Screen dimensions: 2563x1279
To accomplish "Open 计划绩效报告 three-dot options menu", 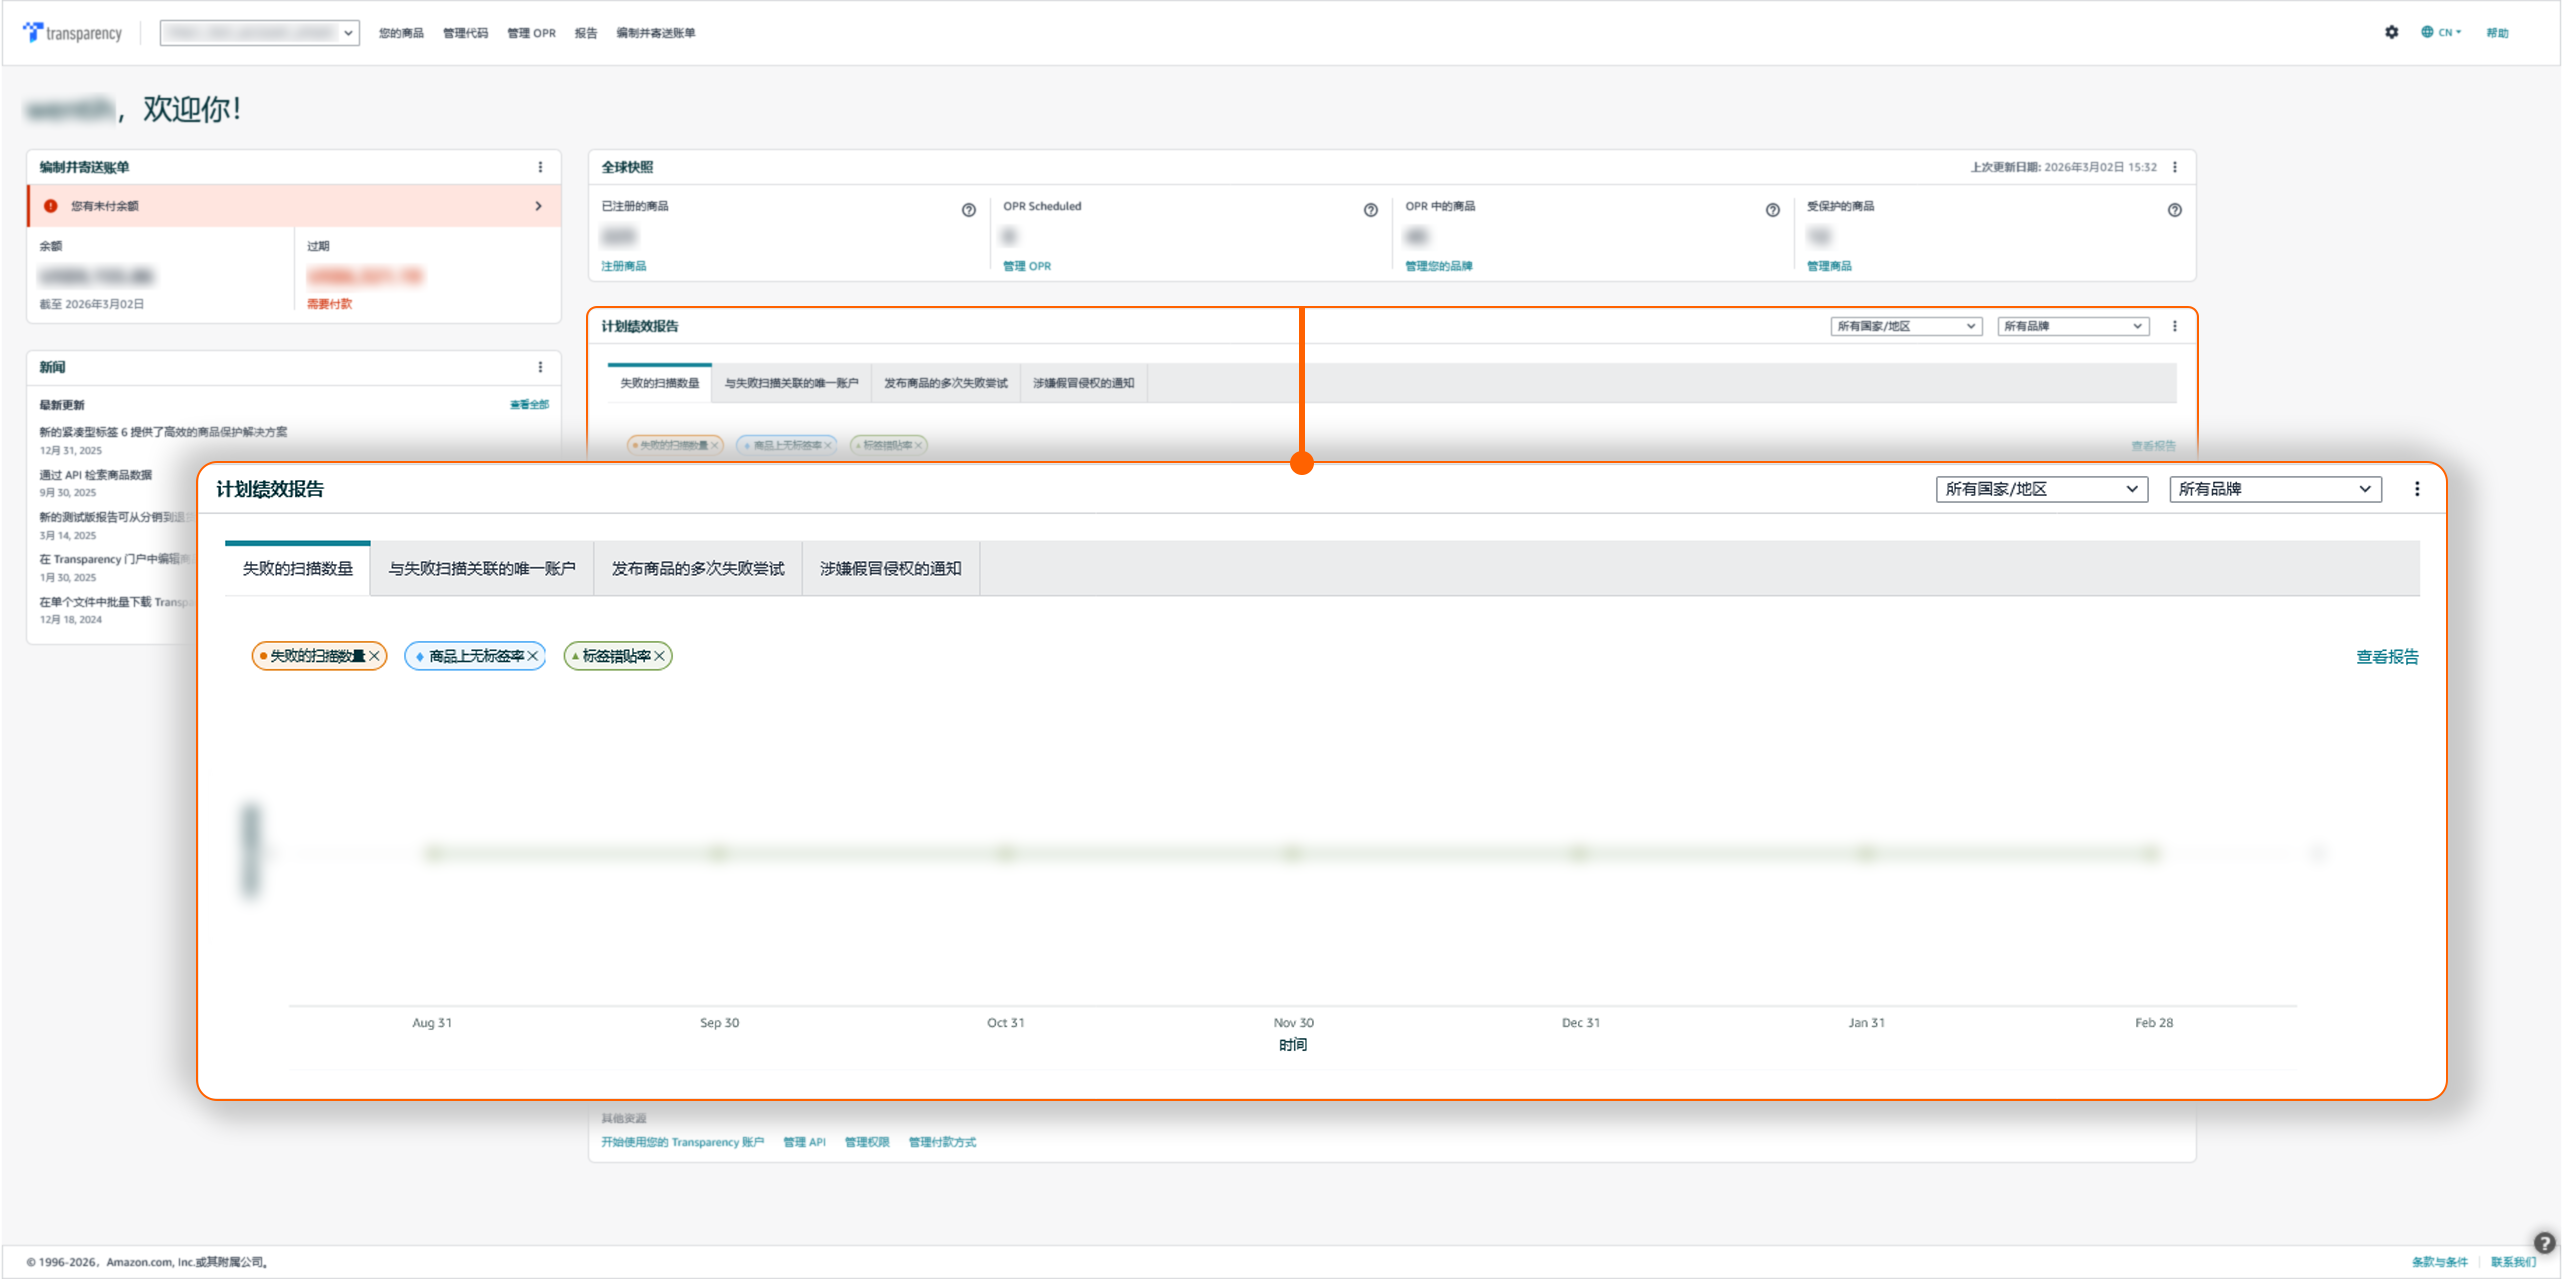I will pos(2417,489).
